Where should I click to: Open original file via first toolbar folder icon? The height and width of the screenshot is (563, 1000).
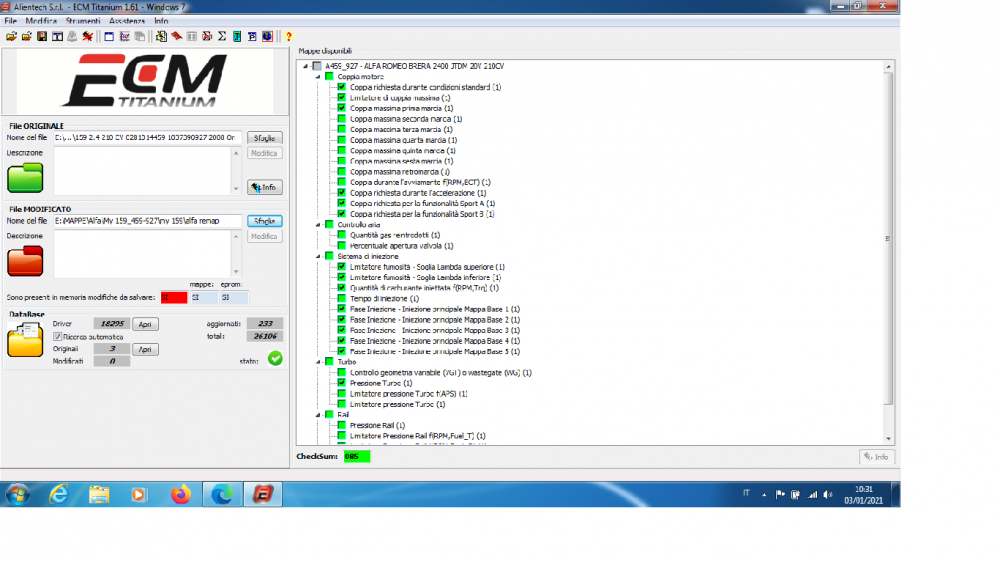(11, 36)
